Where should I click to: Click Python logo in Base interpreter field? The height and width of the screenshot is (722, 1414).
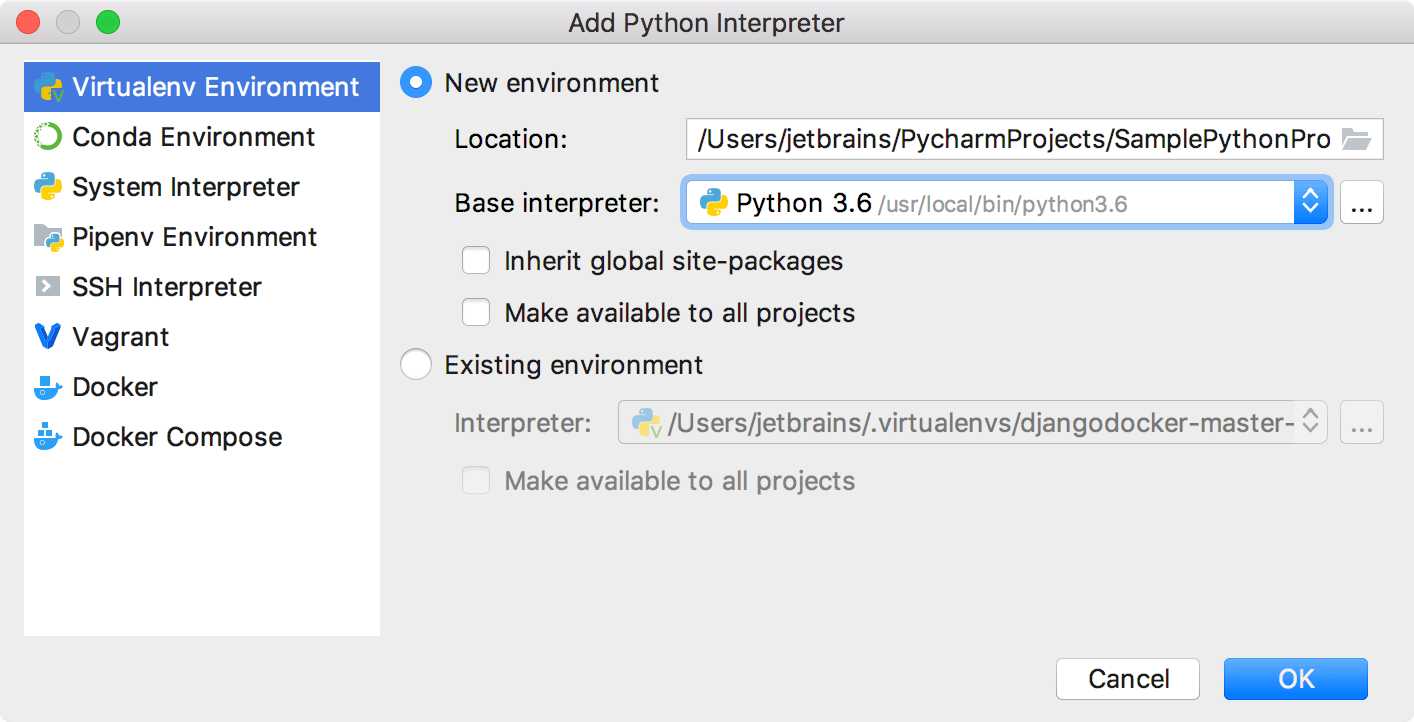[x=713, y=203]
